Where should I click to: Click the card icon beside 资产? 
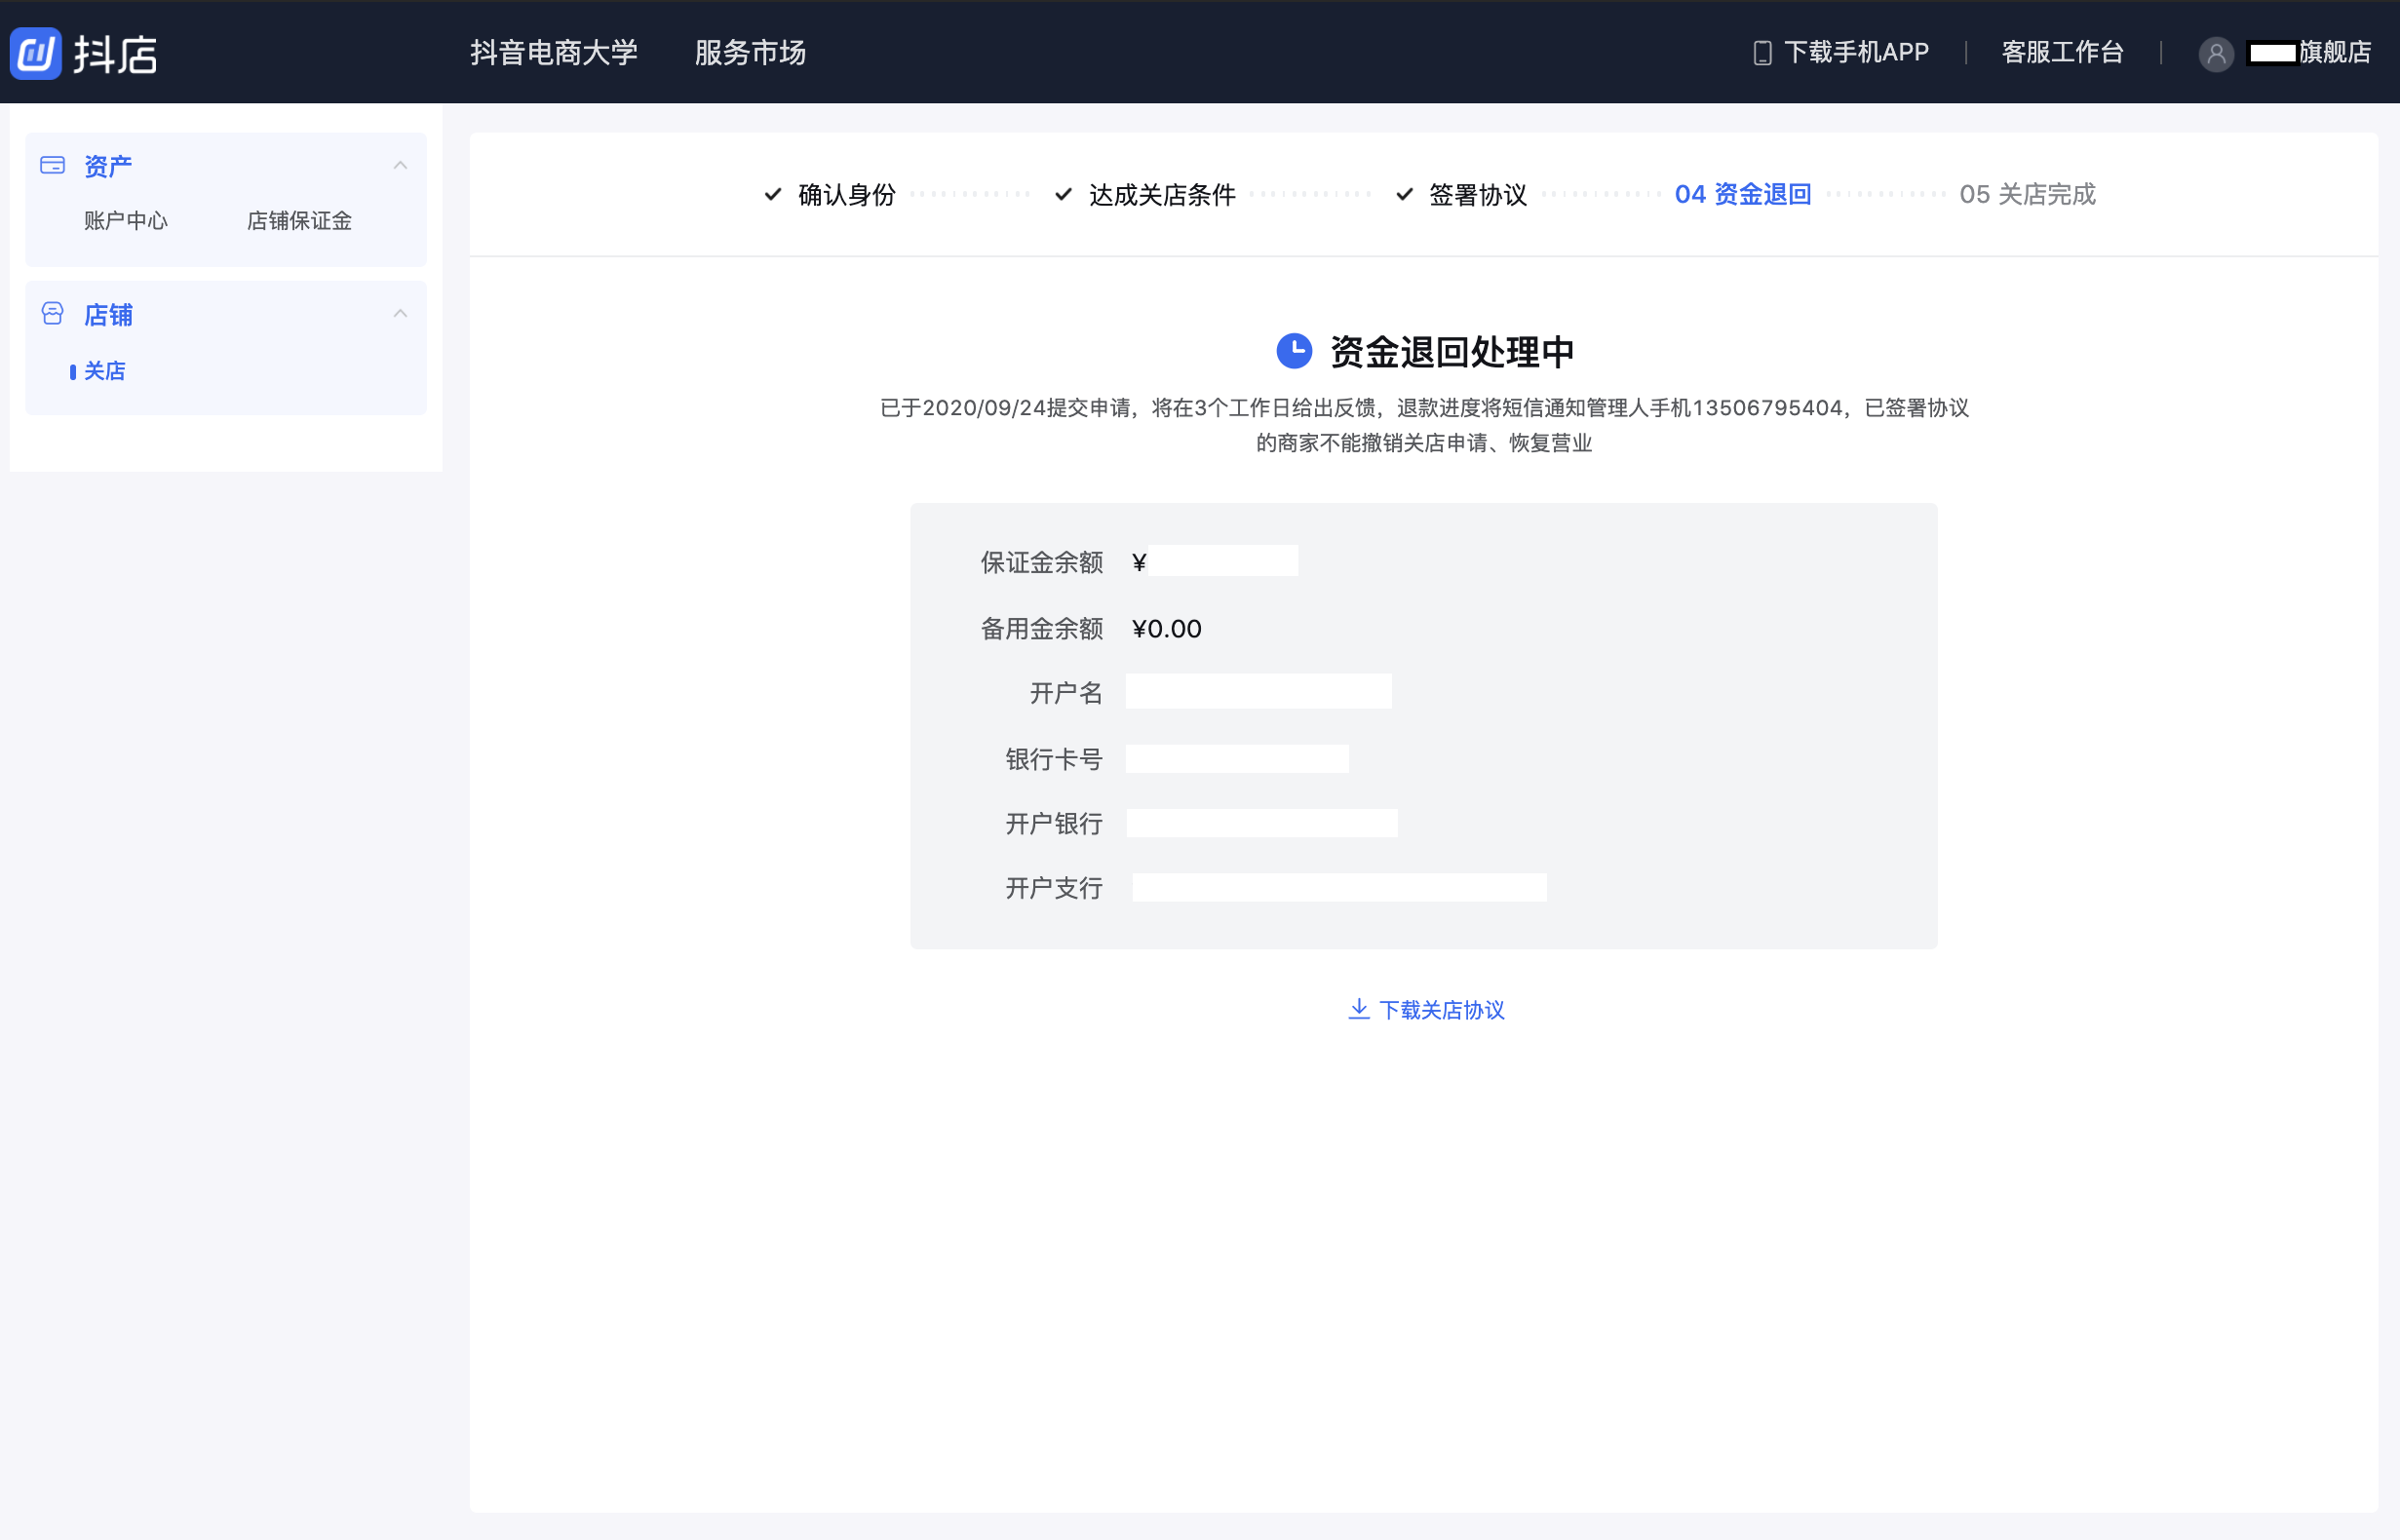coord(53,163)
